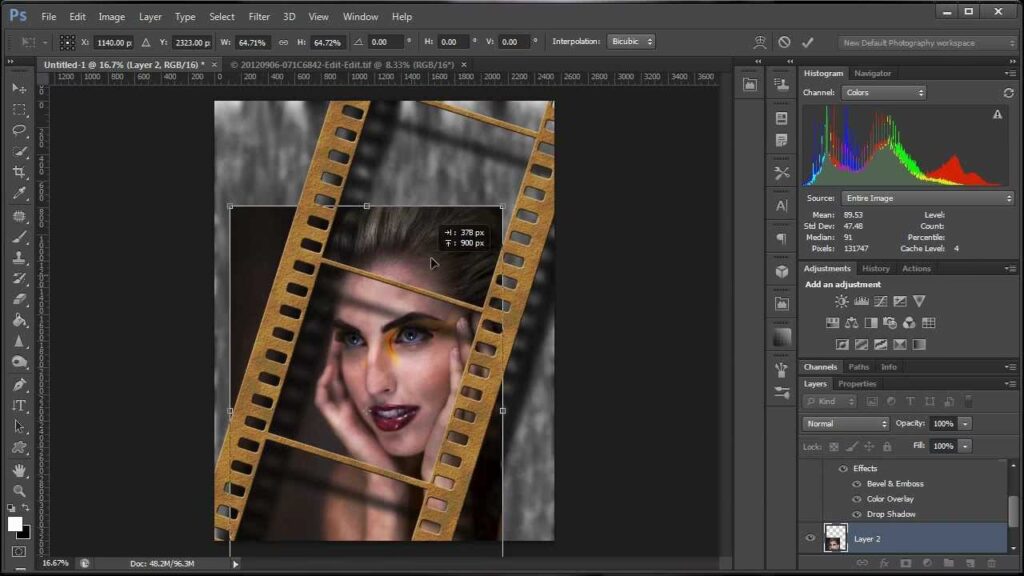1024x576 pixels.
Task: Click the width percentage field in options bar
Action: [x=252, y=42]
